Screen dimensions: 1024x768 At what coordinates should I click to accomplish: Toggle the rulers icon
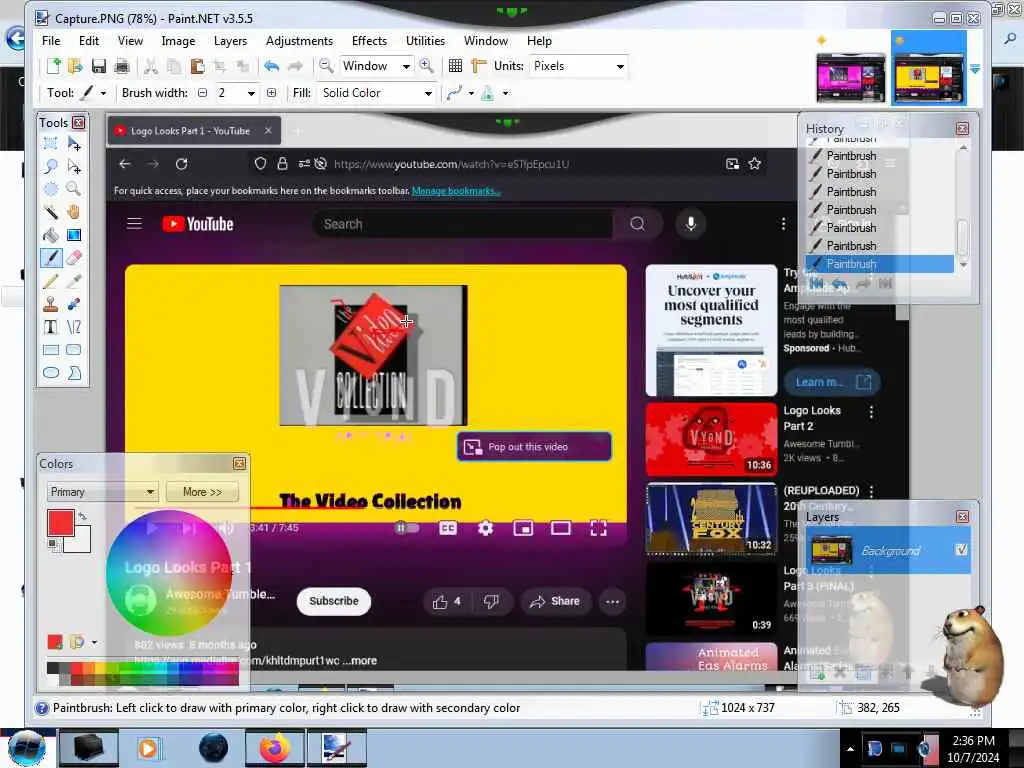click(x=479, y=66)
